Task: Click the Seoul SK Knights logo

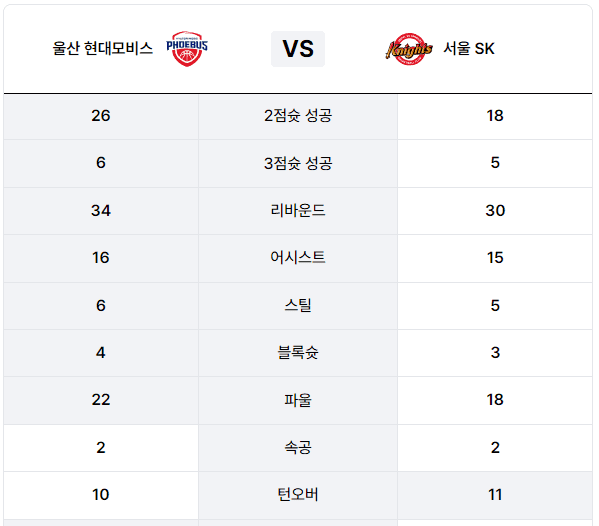Action: (409, 49)
